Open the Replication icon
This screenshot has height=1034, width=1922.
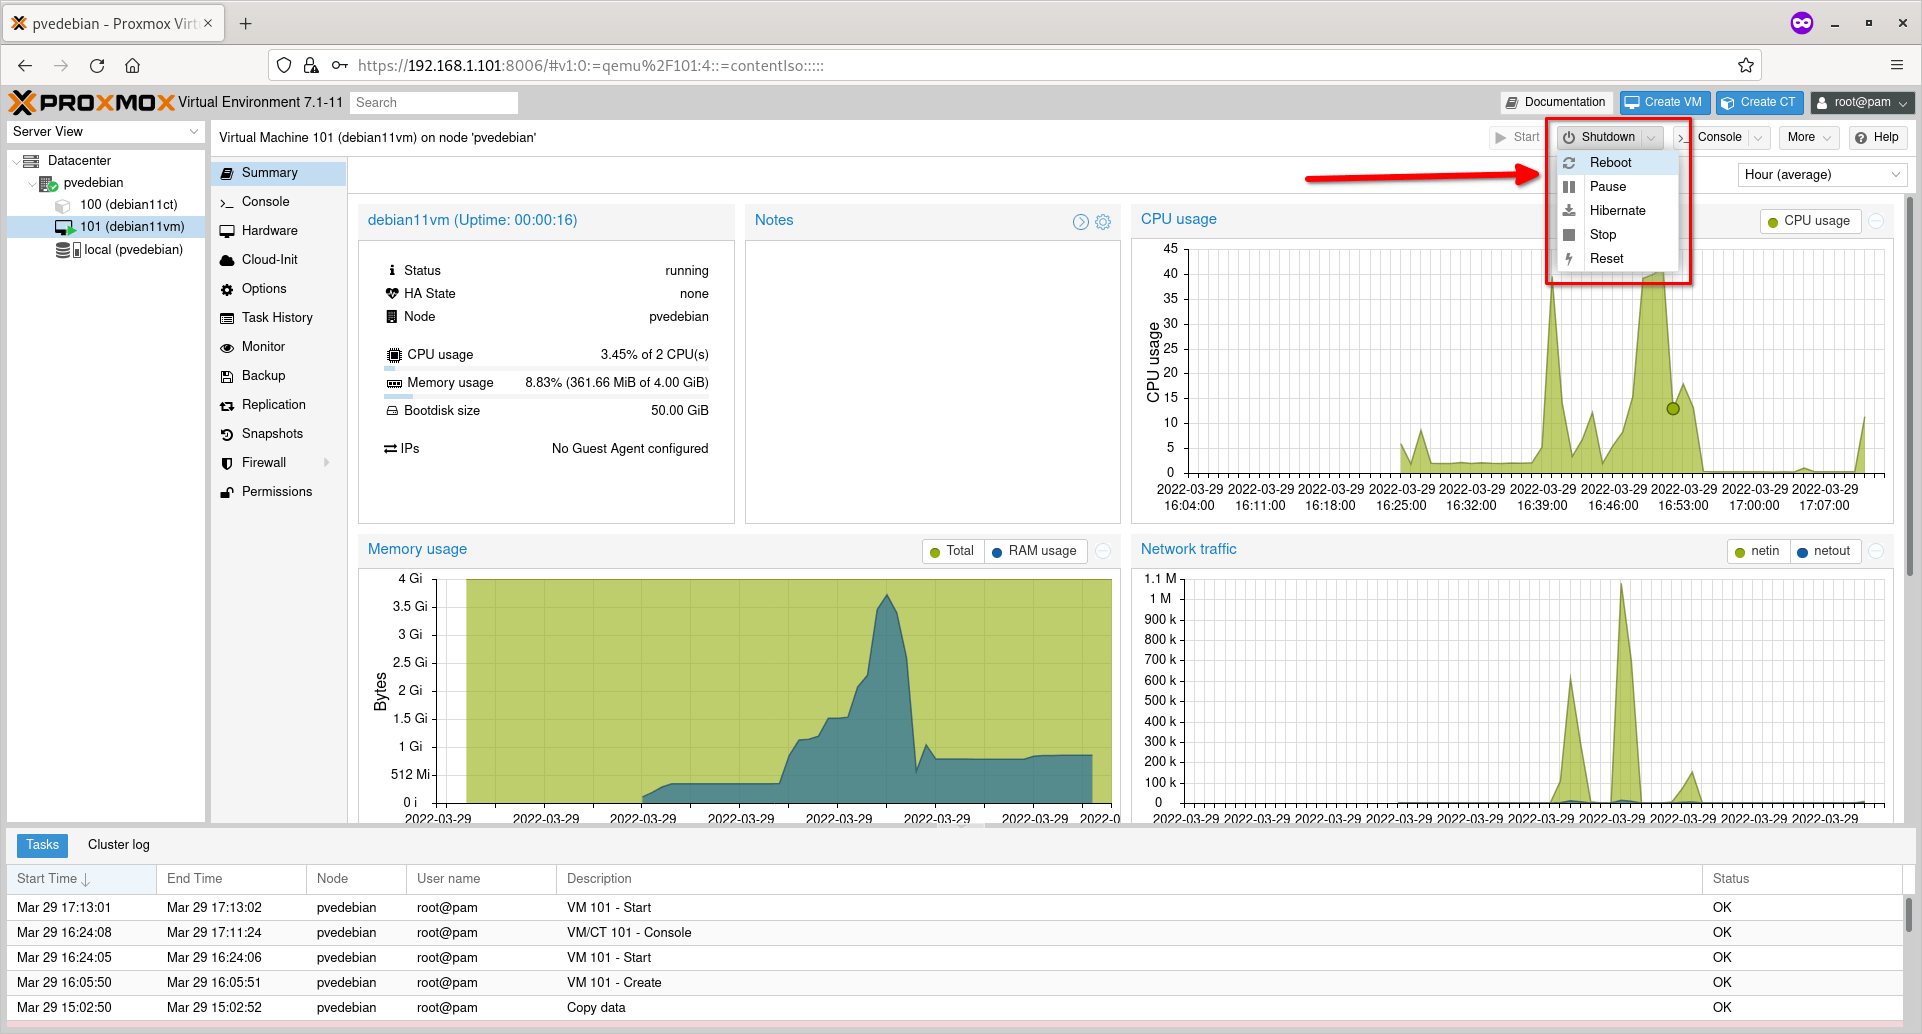click(227, 405)
